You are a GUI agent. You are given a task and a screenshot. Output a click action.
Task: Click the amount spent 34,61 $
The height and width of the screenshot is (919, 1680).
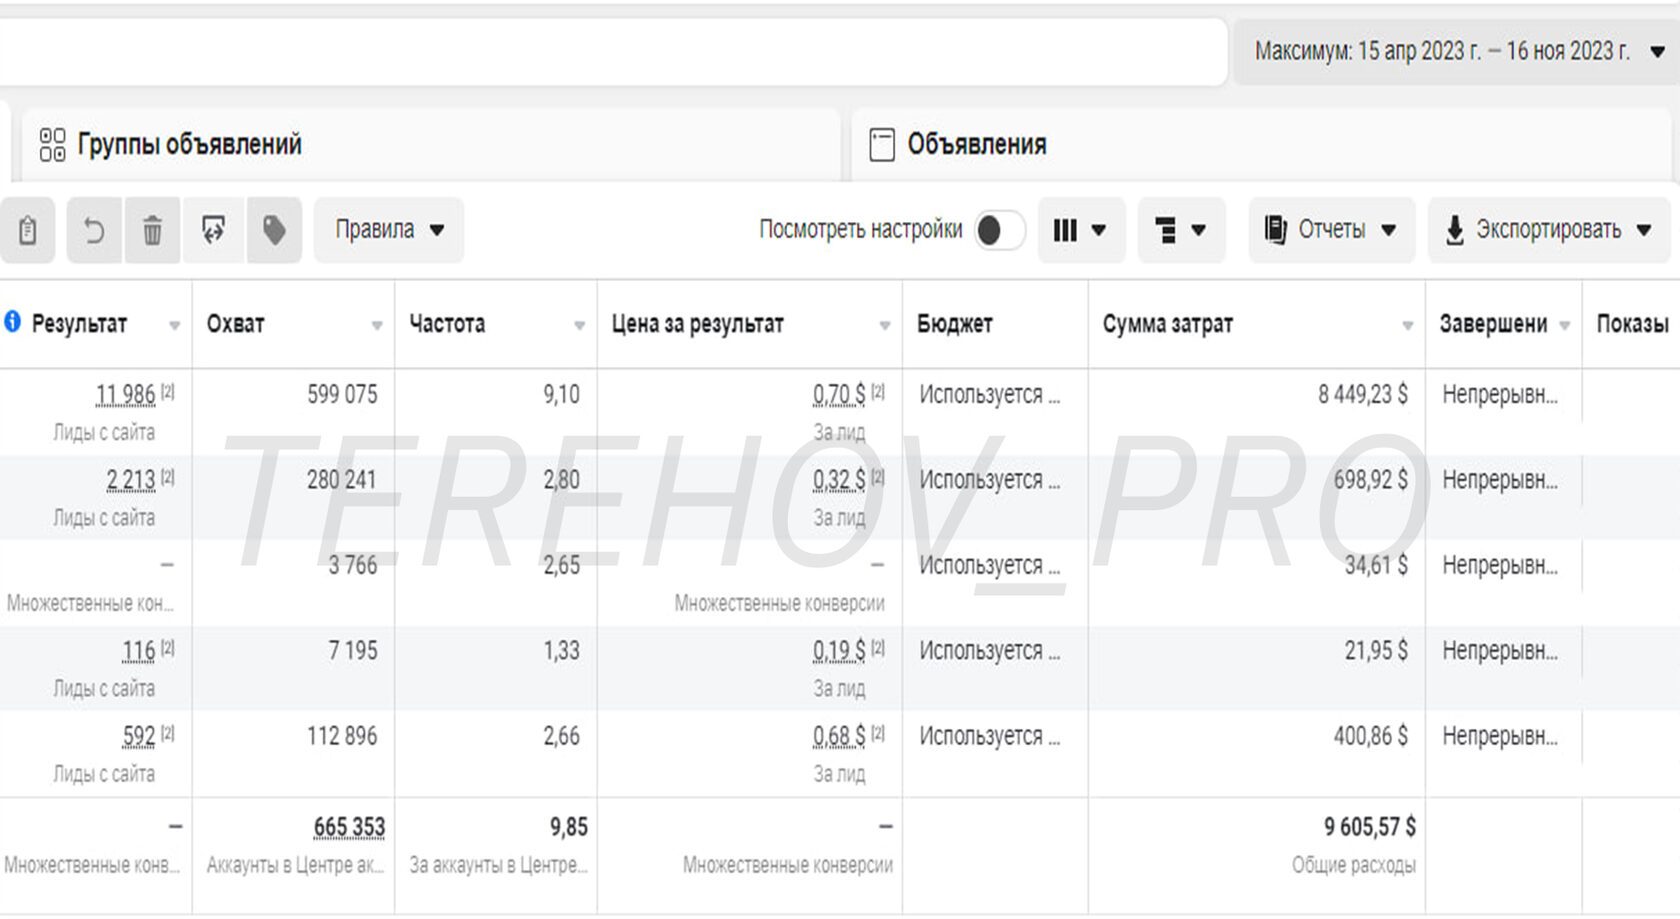click(x=1376, y=566)
